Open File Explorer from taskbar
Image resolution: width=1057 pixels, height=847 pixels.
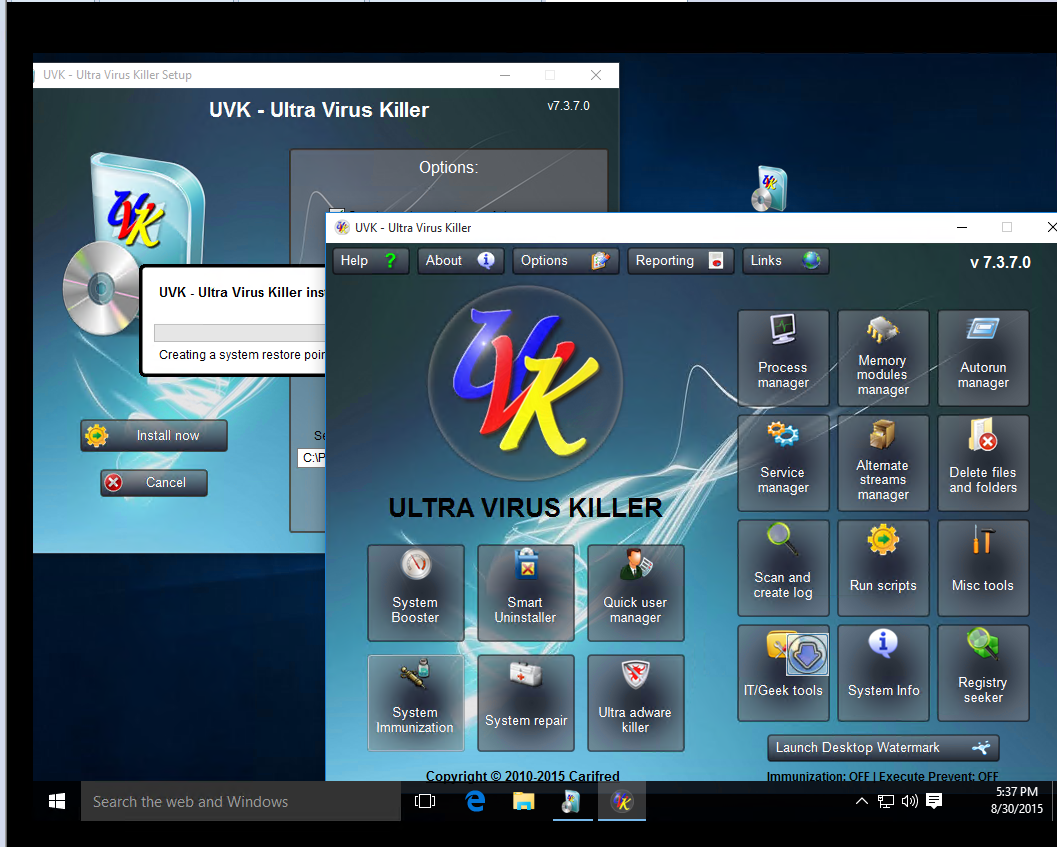point(523,801)
